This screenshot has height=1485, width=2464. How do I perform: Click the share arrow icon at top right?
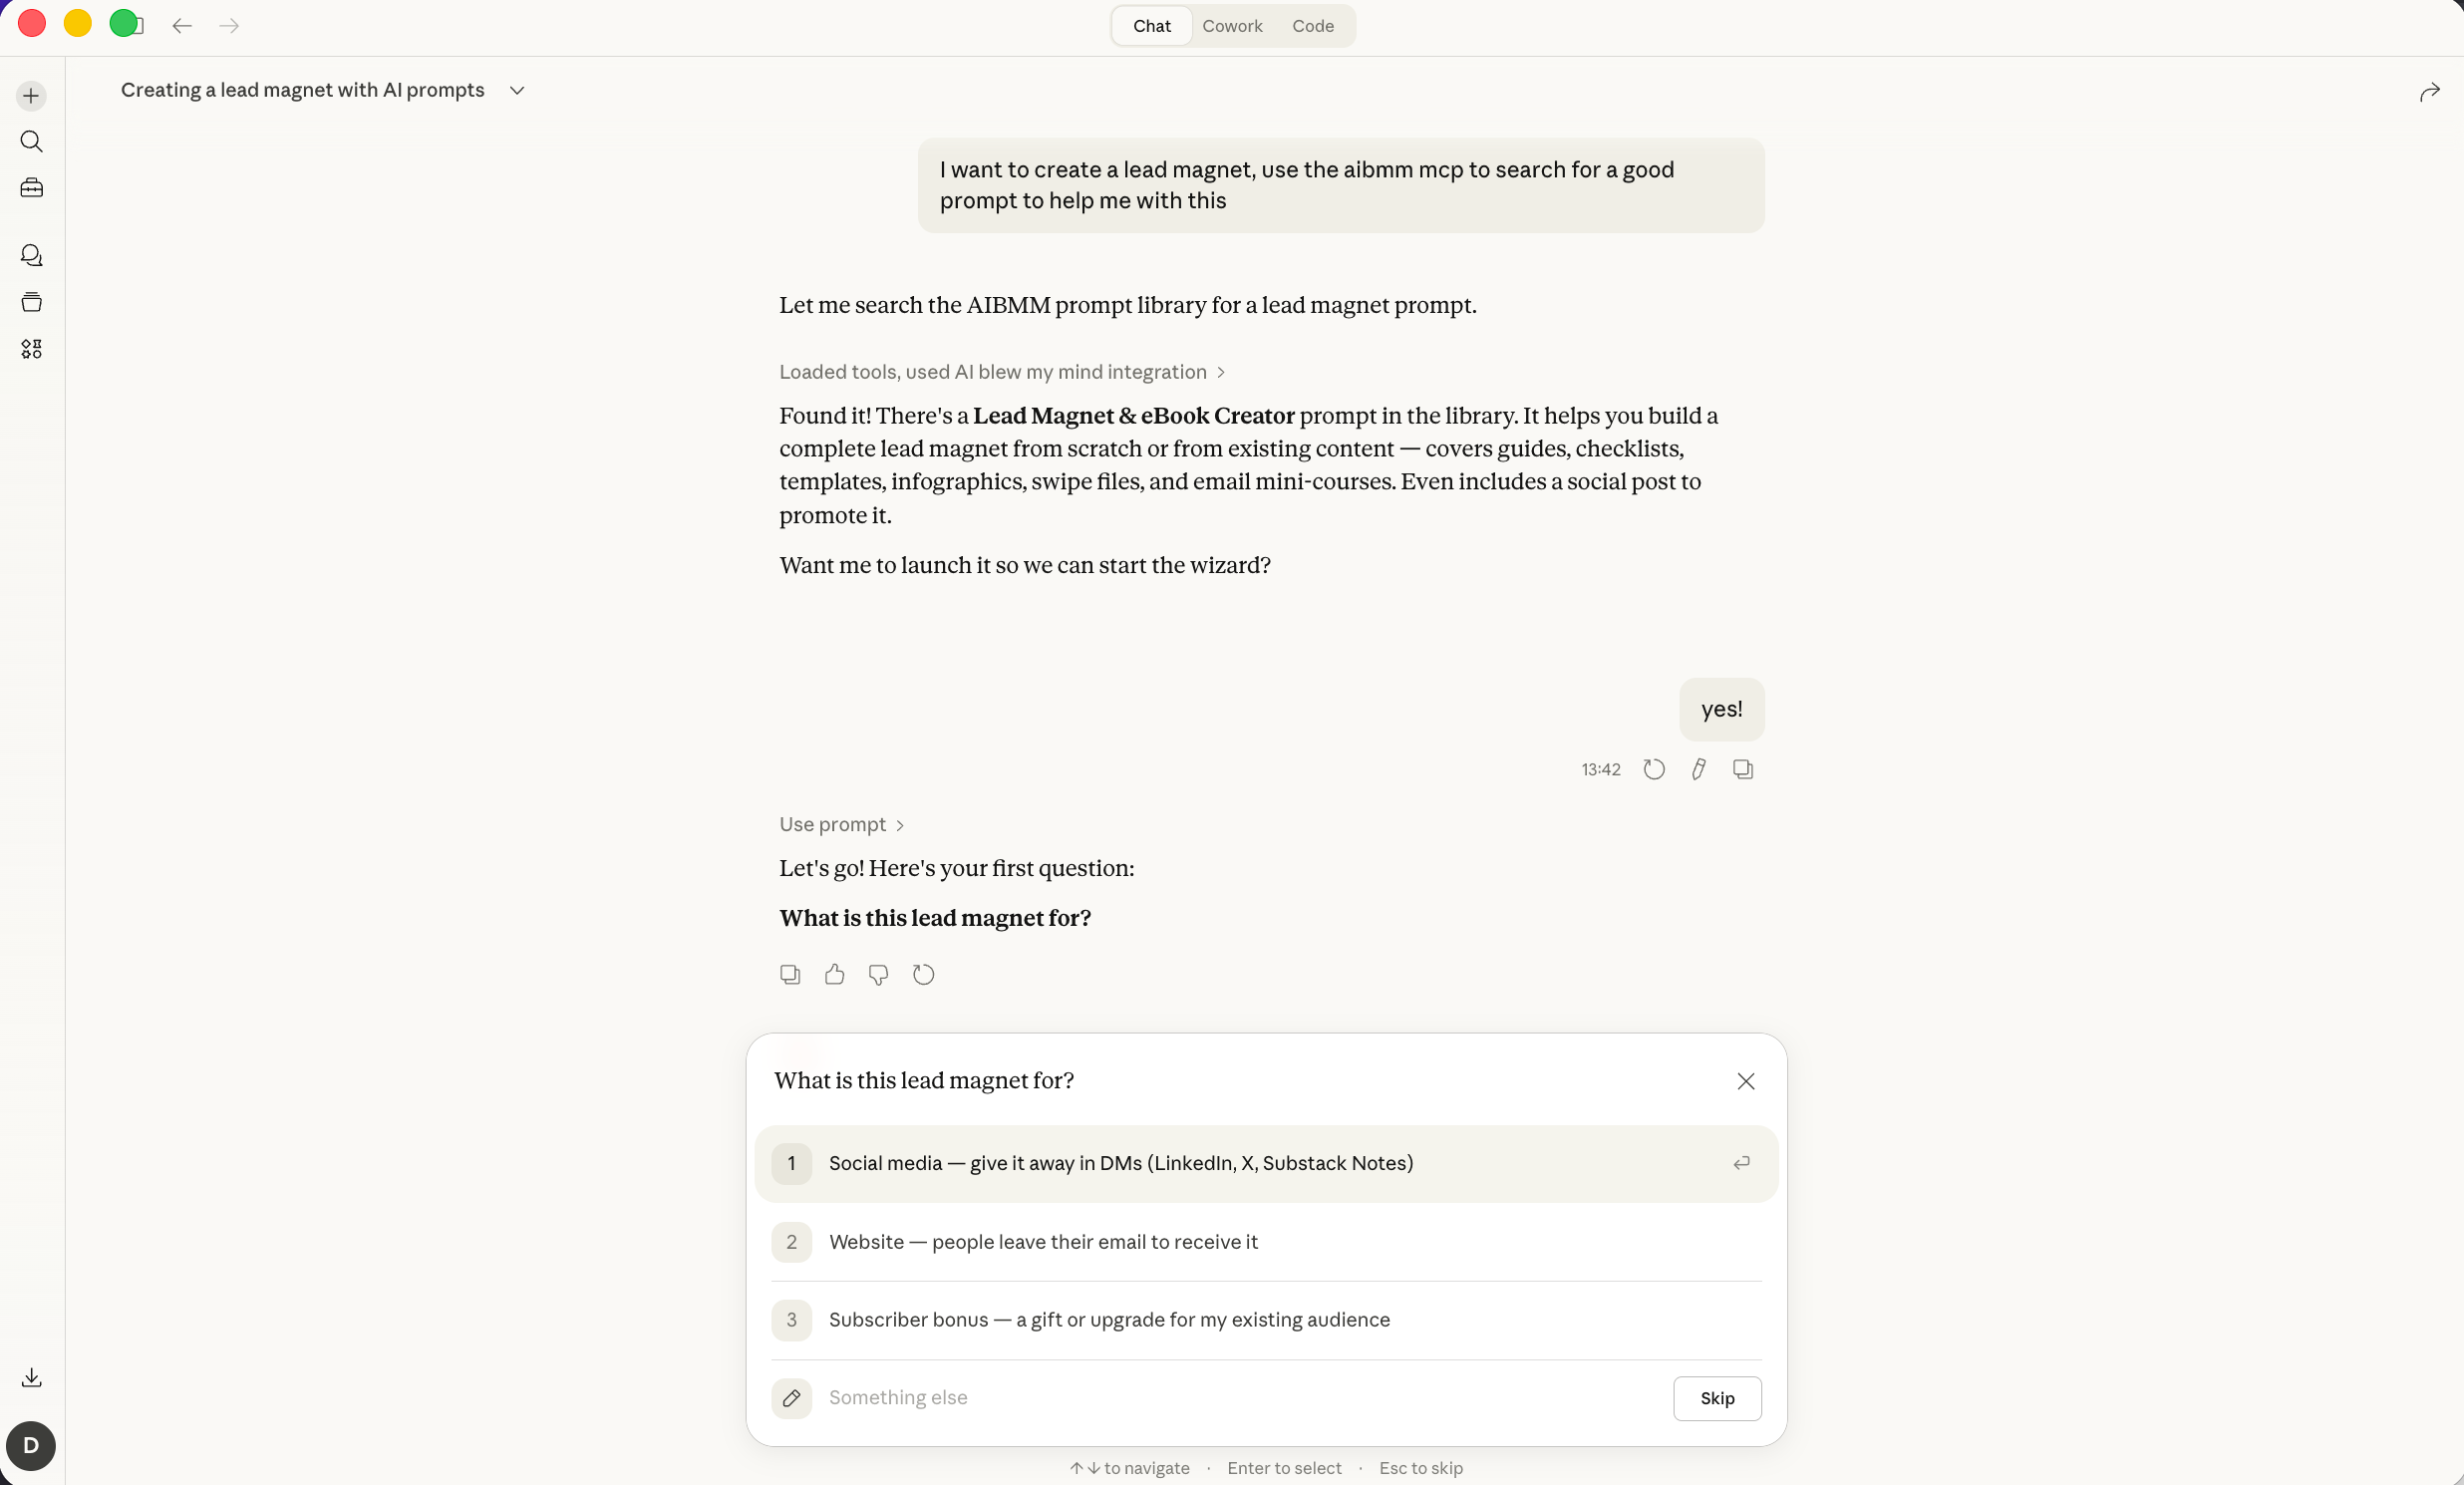[x=2429, y=92]
